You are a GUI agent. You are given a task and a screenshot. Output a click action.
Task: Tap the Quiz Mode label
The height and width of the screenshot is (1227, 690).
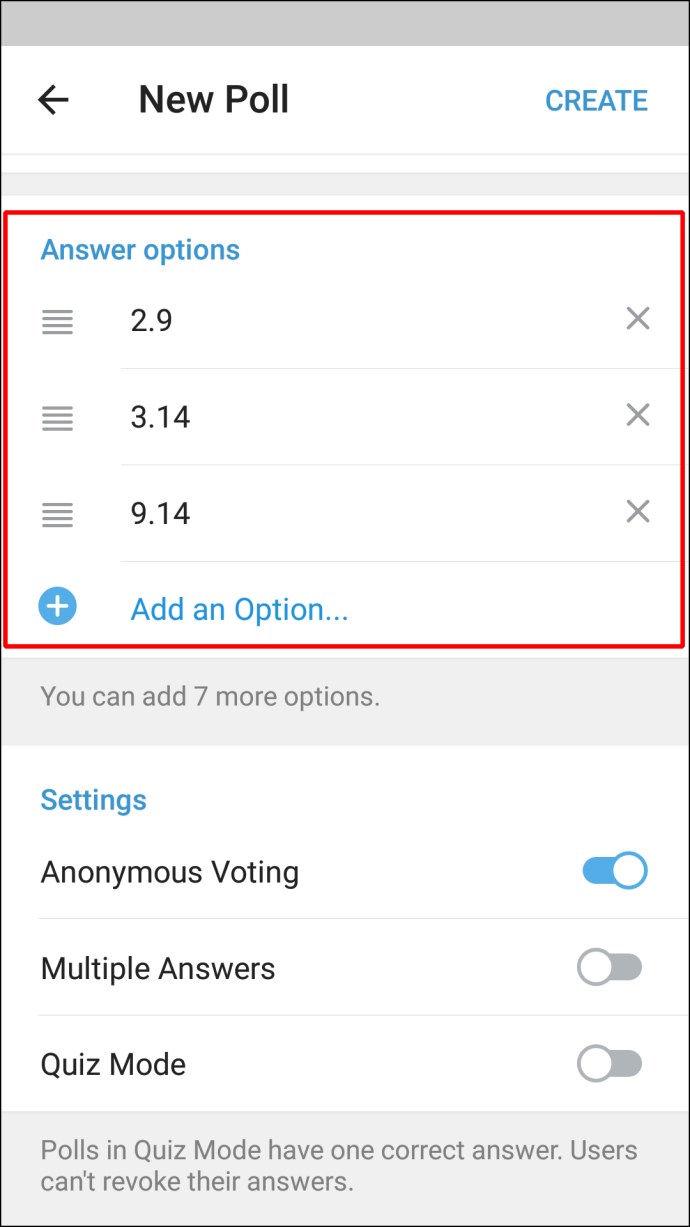pyautogui.click(x=113, y=1064)
